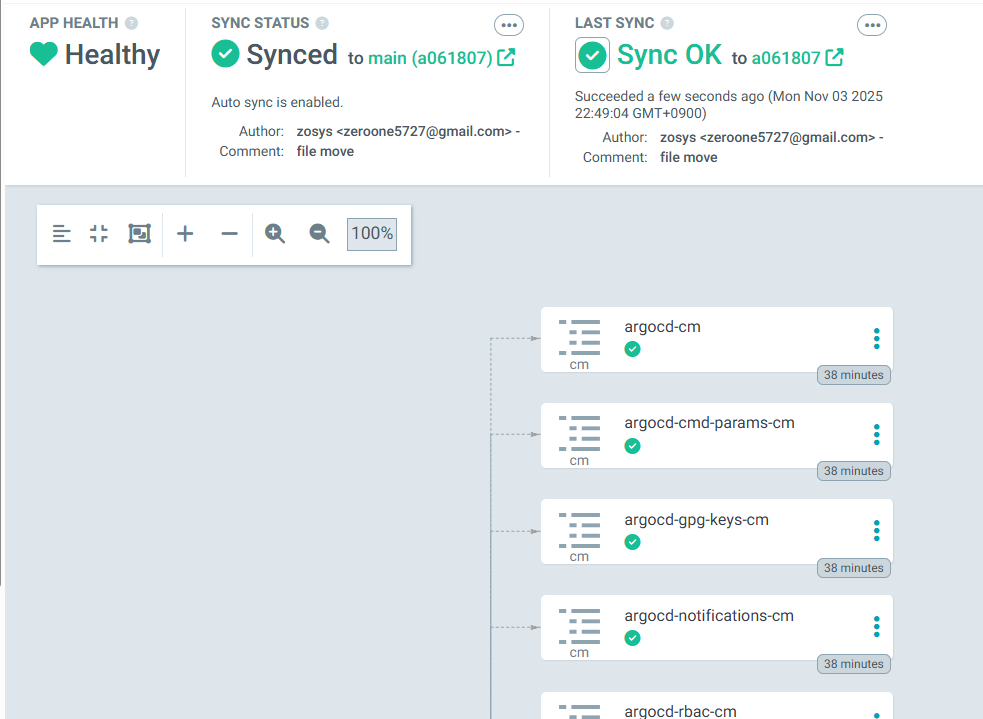Click the App Health help question icon
The height and width of the screenshot is (719, 983).
click(x=131, y=23)
